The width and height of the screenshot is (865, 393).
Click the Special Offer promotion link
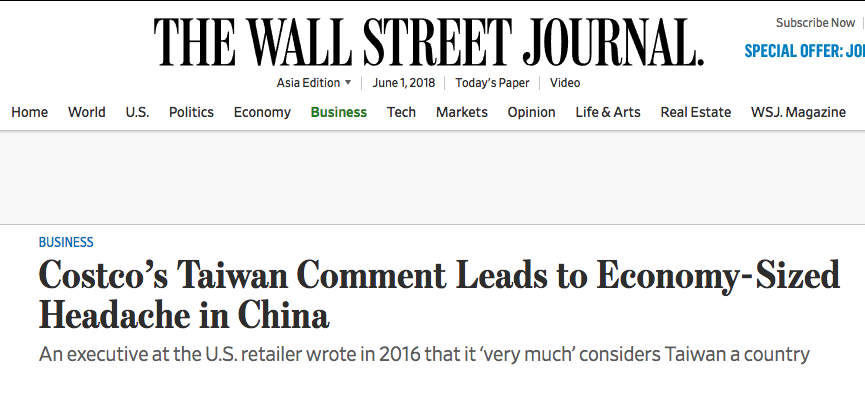click(x=805, y=51)
